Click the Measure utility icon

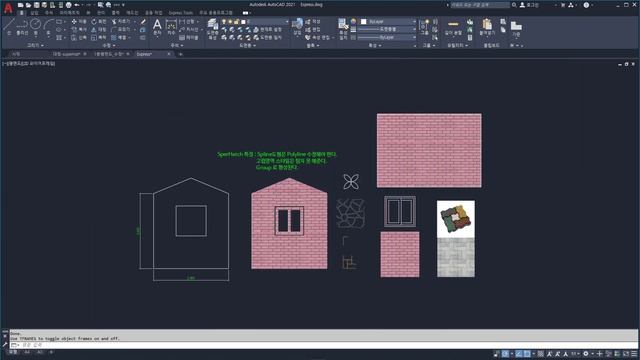(453, 25)
